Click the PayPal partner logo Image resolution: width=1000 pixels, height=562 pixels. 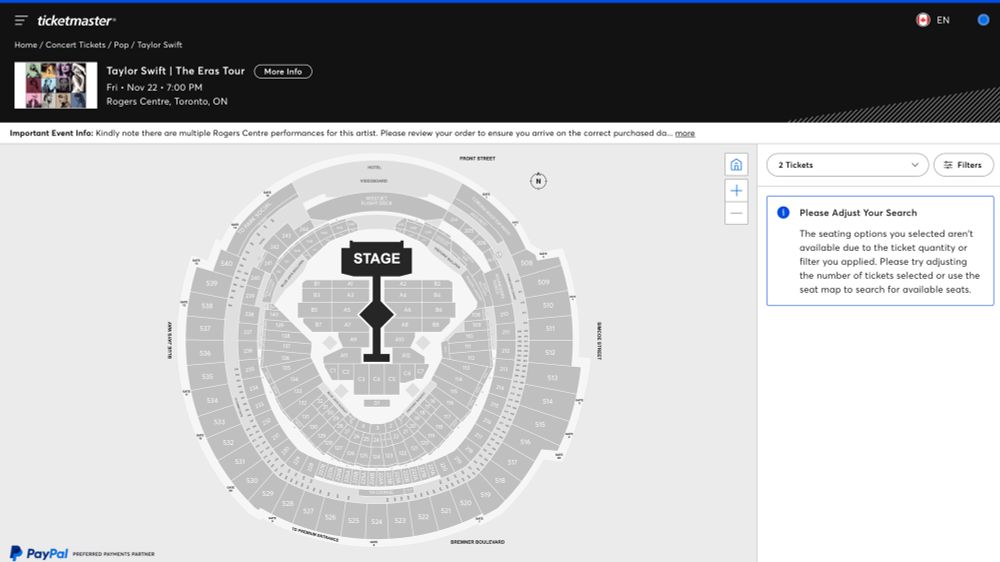tap(39, 553)
